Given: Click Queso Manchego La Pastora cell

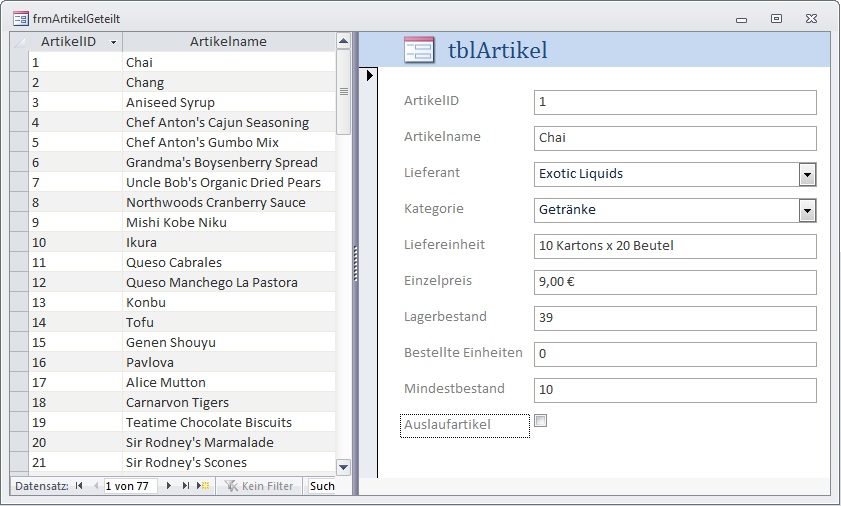Looking at the screenshot, I should point(229,283).
